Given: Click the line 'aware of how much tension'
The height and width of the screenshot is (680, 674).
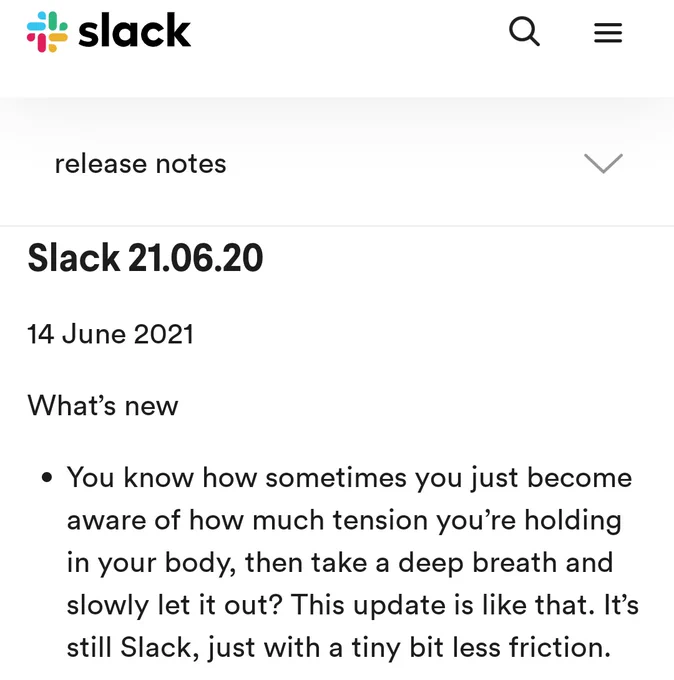Looking at the screenshot, I should click(x=344, y=520).
